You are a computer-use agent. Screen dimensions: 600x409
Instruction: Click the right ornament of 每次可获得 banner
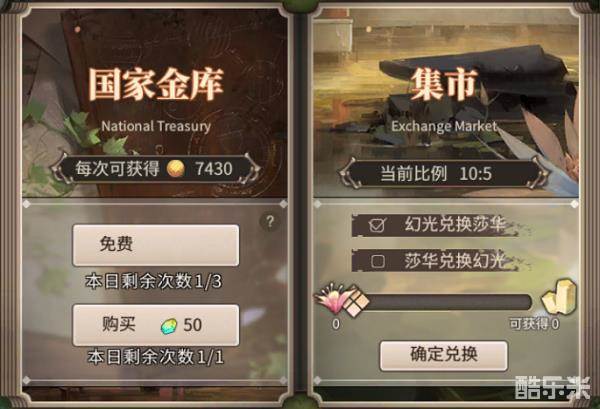tap(251, 169)
